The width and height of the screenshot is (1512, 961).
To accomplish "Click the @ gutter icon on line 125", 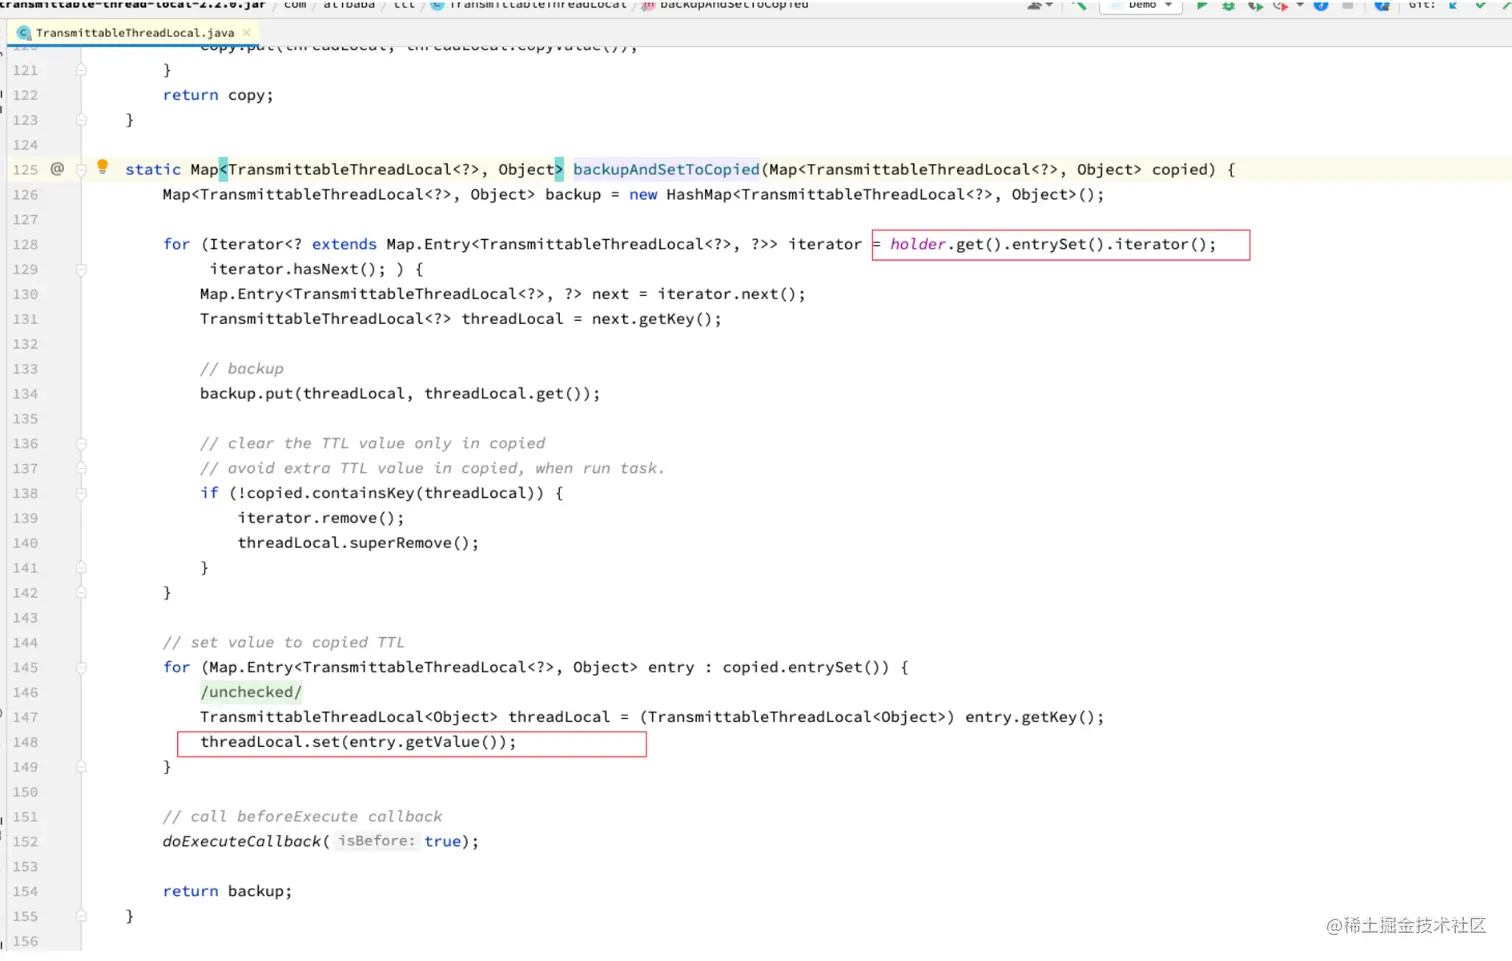I will pos(57,169).
